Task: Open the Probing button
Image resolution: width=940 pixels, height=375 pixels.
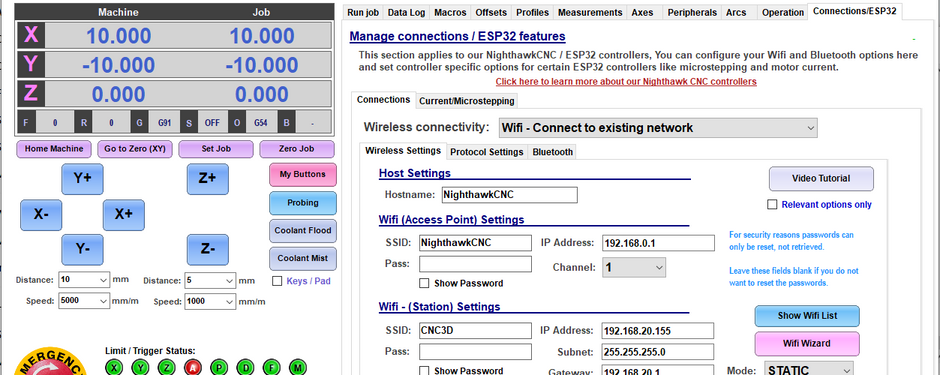Action: (x=303, y=202)
